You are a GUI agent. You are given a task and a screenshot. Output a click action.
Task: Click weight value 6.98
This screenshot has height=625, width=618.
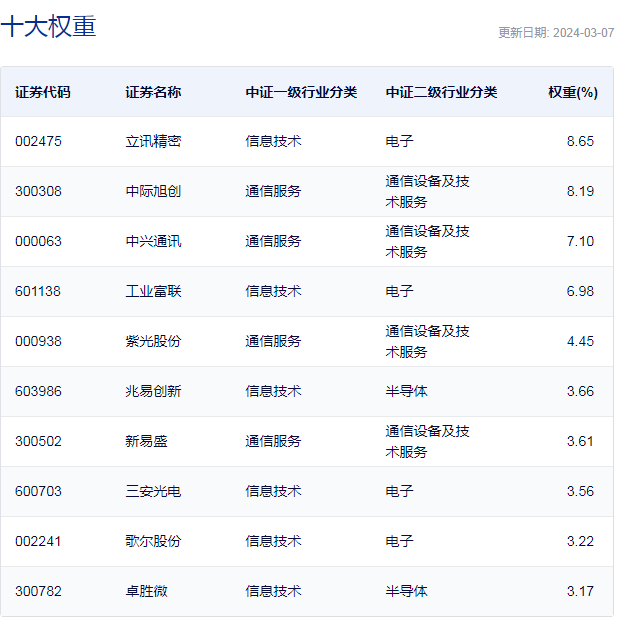tap(580, 291)
